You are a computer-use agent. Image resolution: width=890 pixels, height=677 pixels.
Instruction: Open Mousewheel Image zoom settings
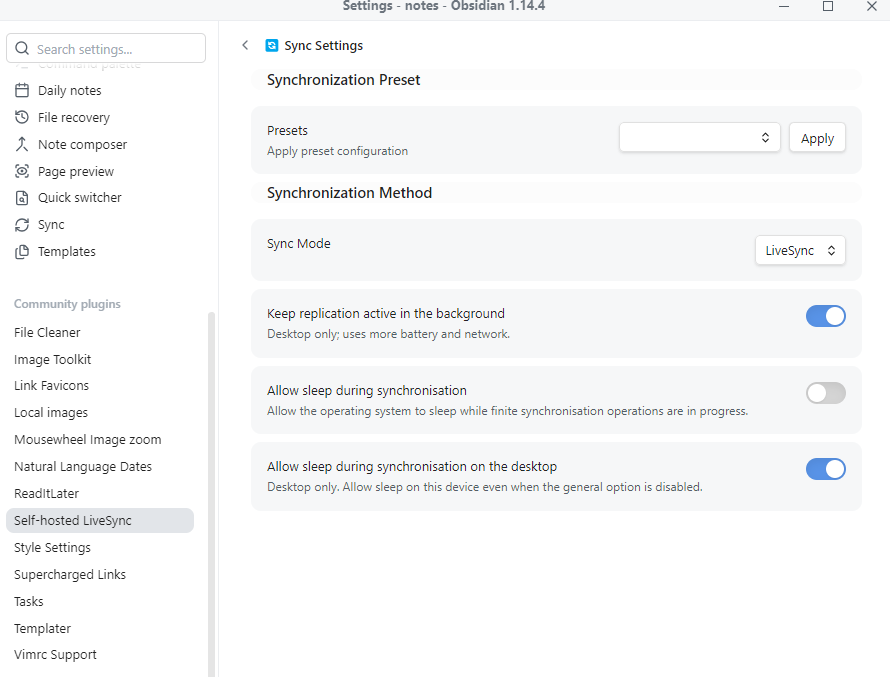[100, 440]
